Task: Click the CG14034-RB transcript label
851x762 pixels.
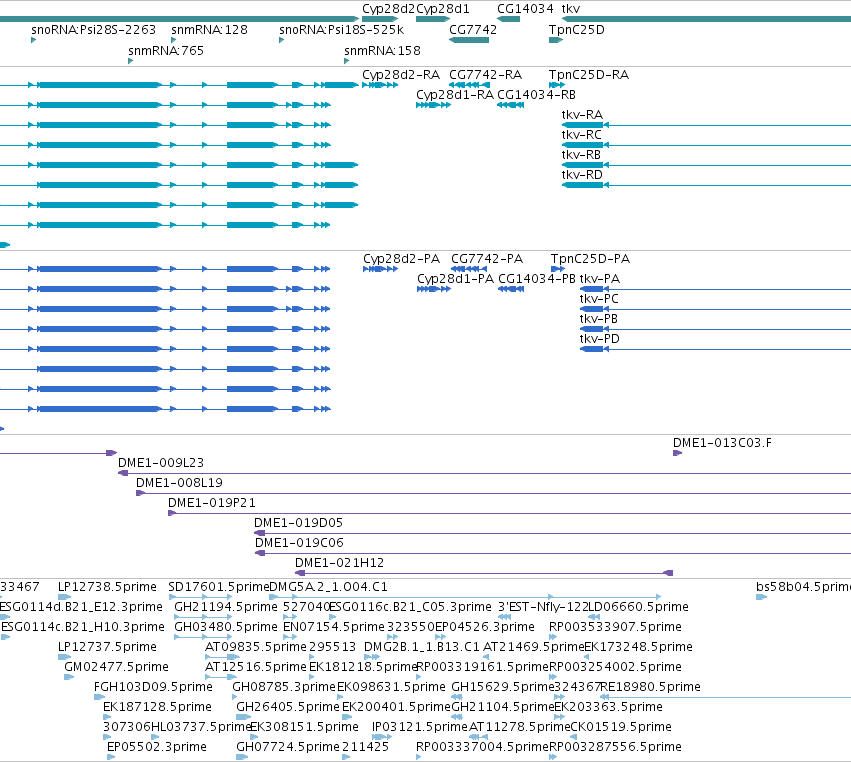Action: pos(536,95)
